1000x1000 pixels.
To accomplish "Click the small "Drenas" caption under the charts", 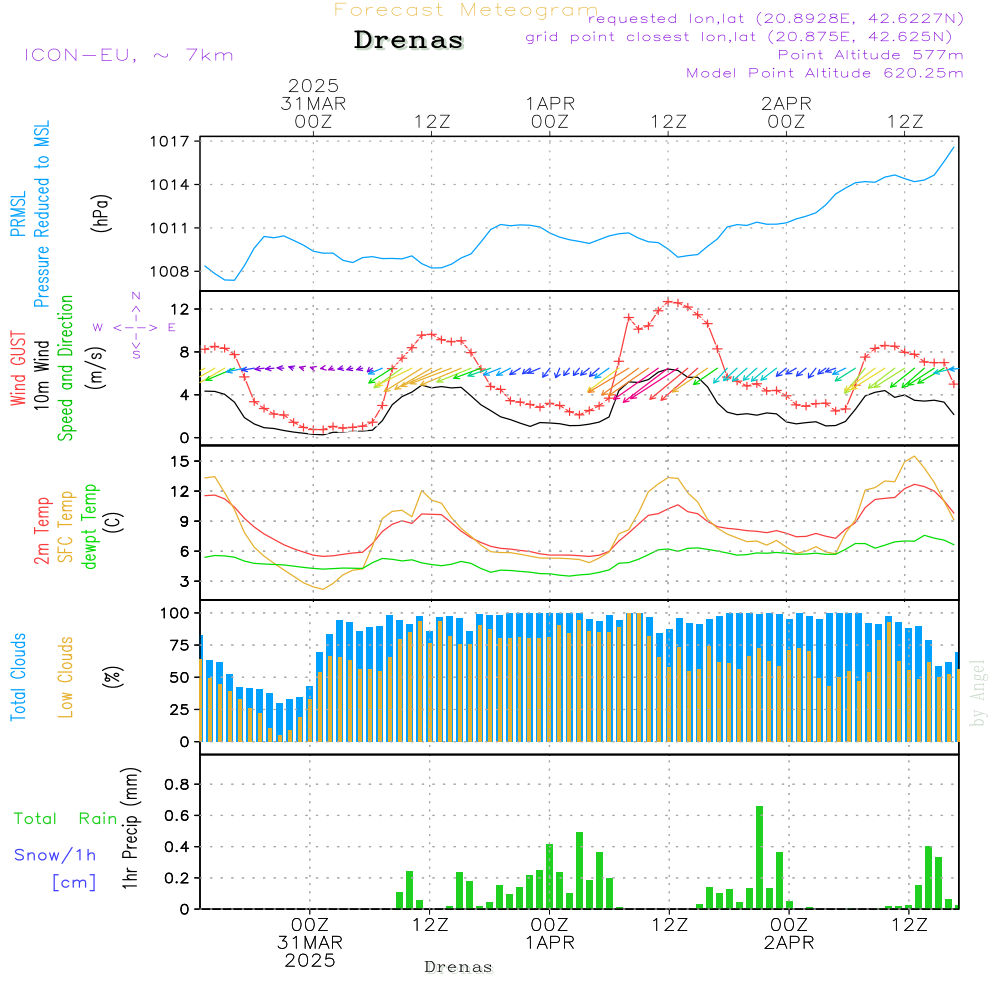I will 459,967.
